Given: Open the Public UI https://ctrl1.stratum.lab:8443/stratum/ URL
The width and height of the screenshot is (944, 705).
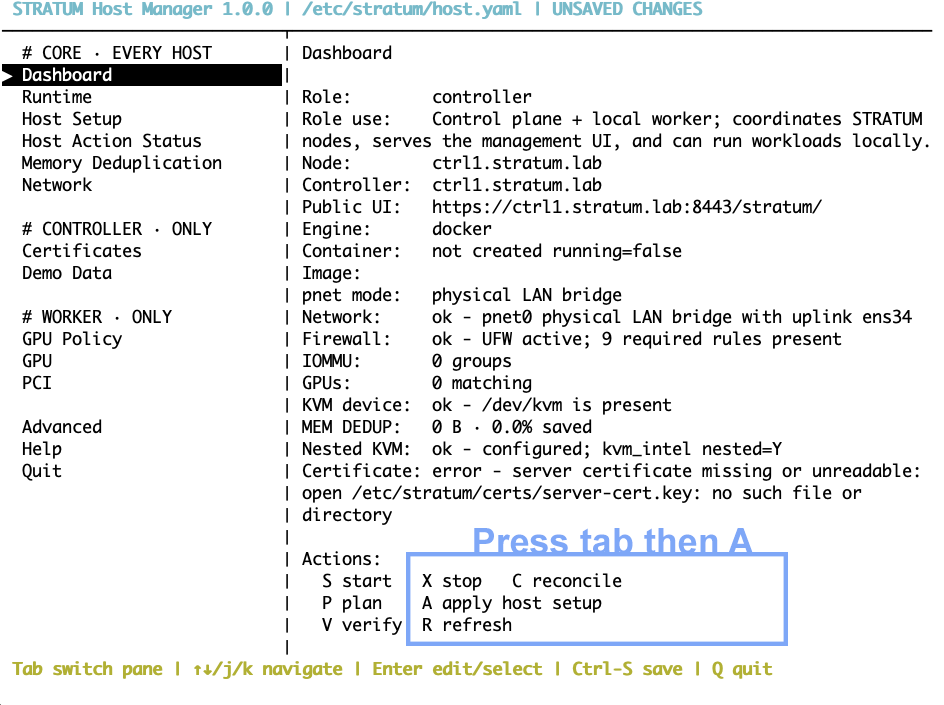Looking at the screenshot, I should tap(627, 207).
